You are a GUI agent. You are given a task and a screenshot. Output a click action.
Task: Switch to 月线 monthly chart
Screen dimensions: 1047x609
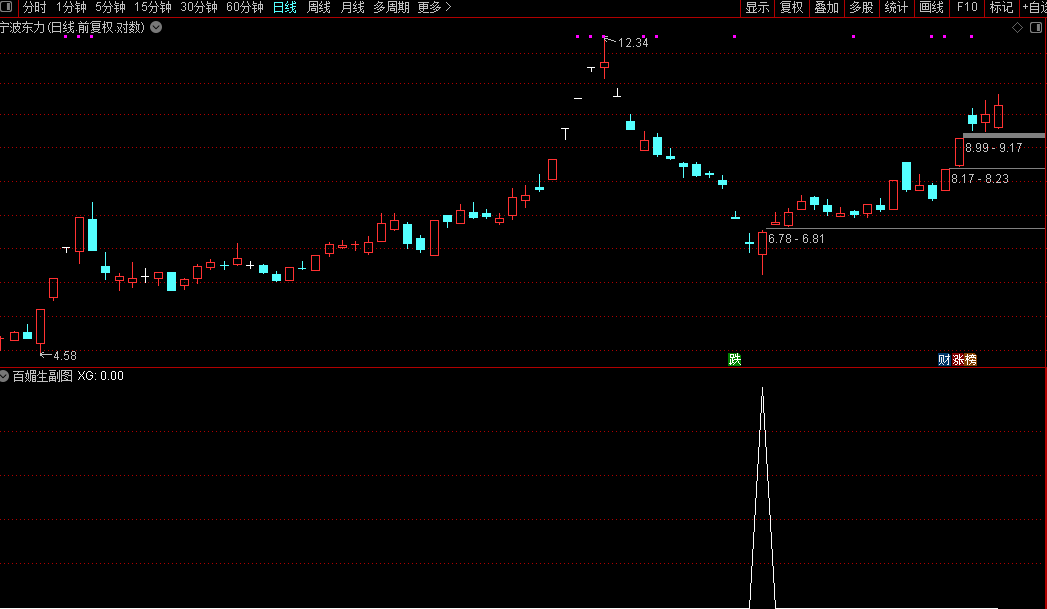tap(353, 7)
